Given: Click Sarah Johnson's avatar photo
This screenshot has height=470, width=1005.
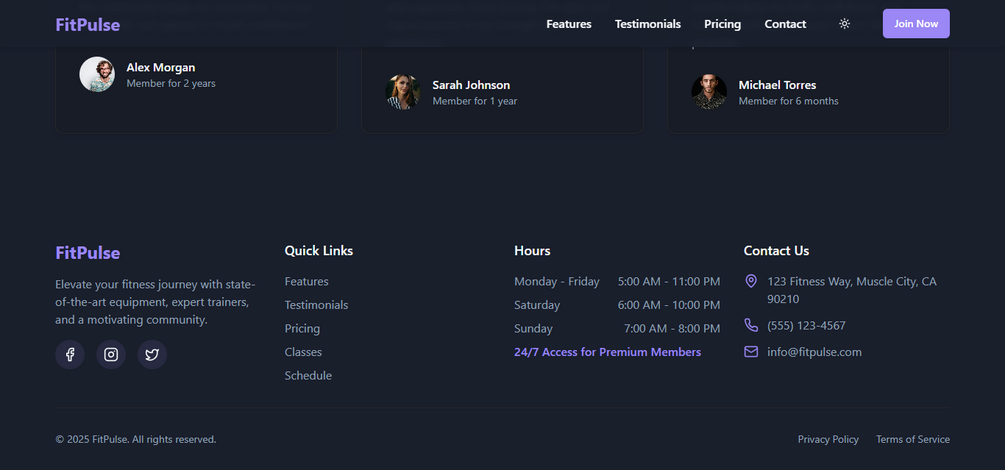Looking at the screenshot, I should point(403,92).
